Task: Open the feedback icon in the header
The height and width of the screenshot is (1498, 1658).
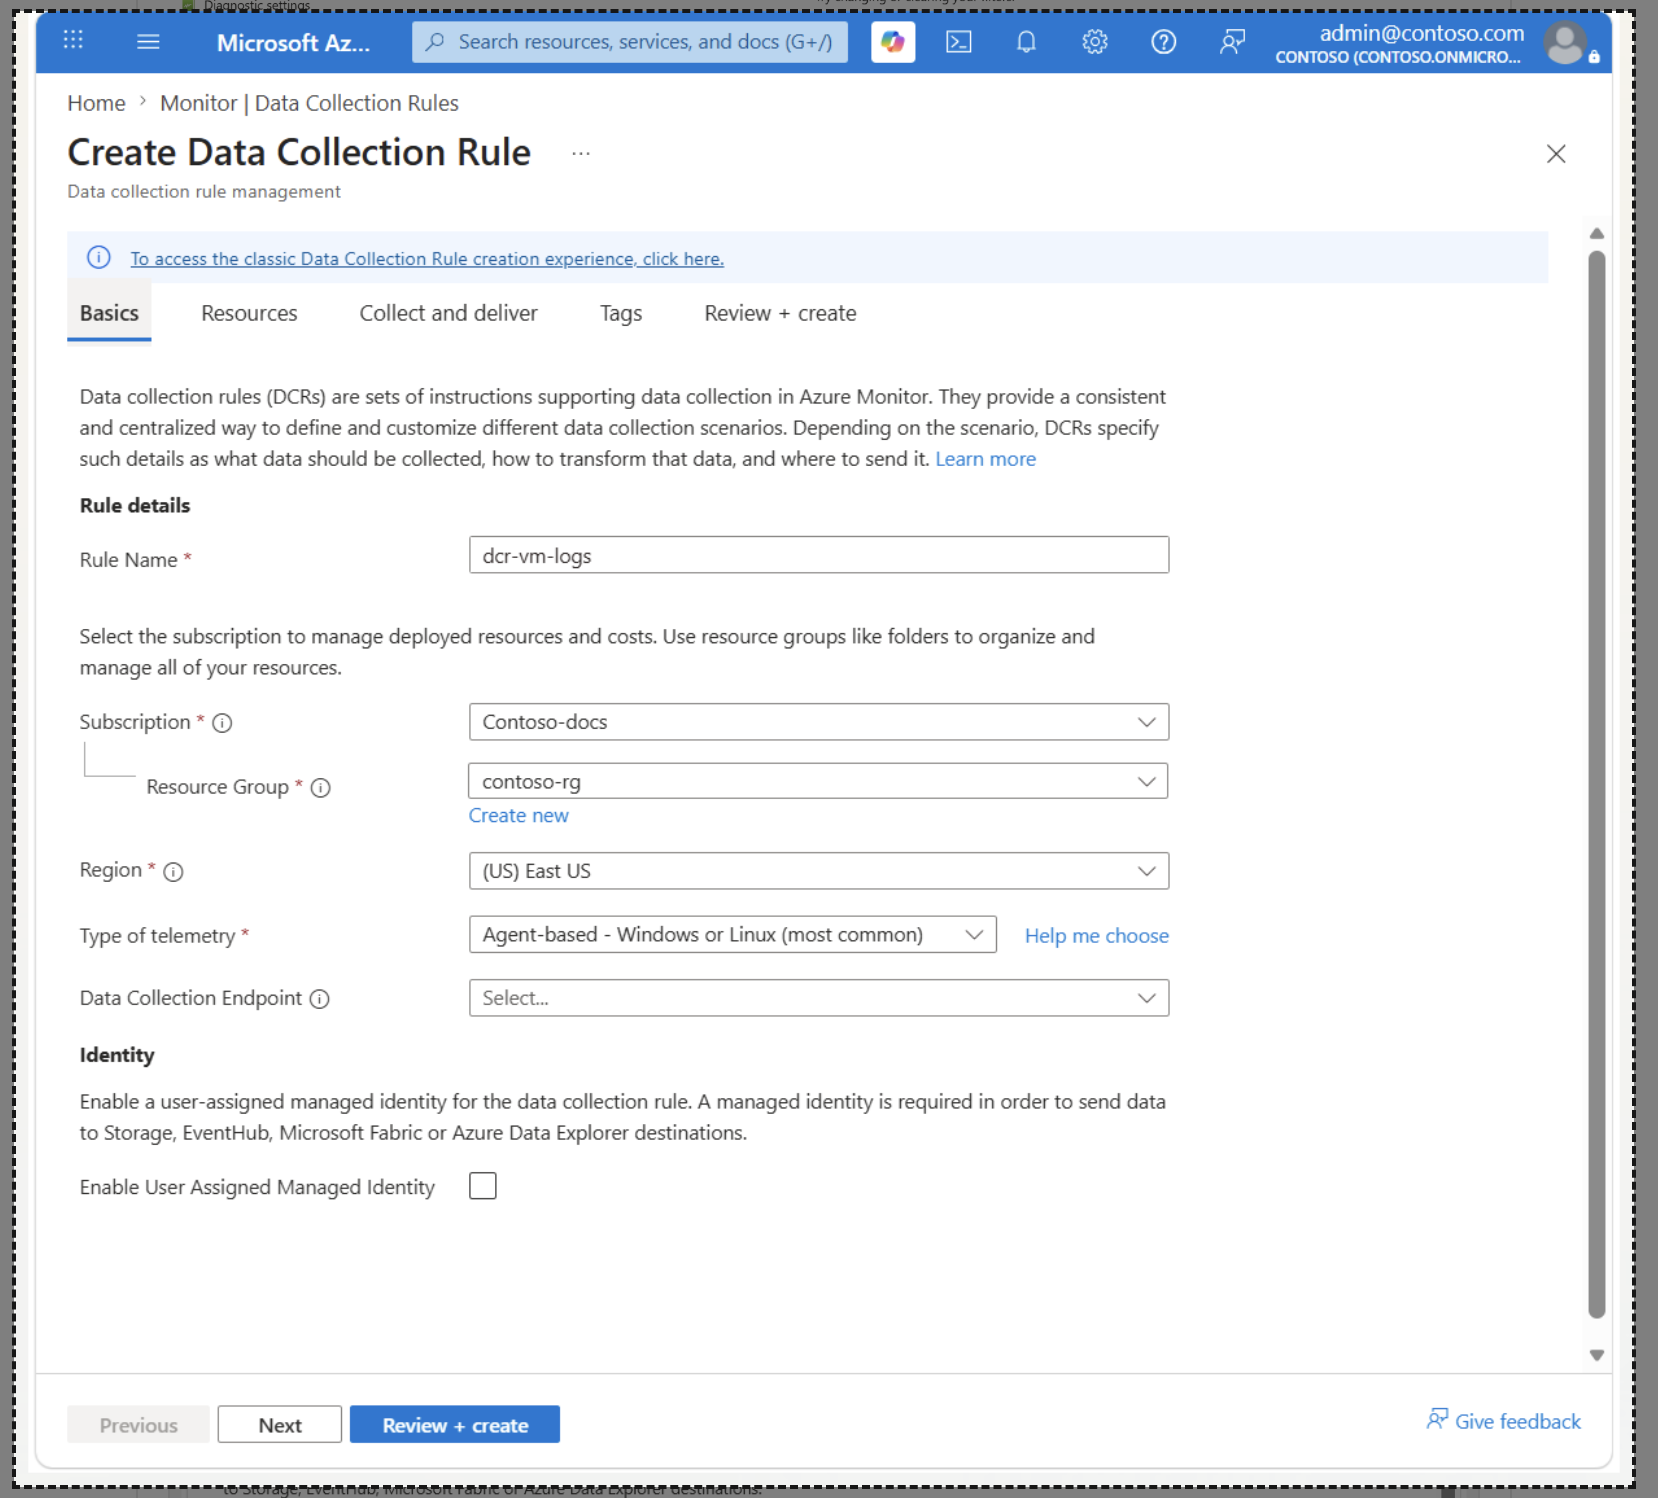Action: coord(1232,42)
